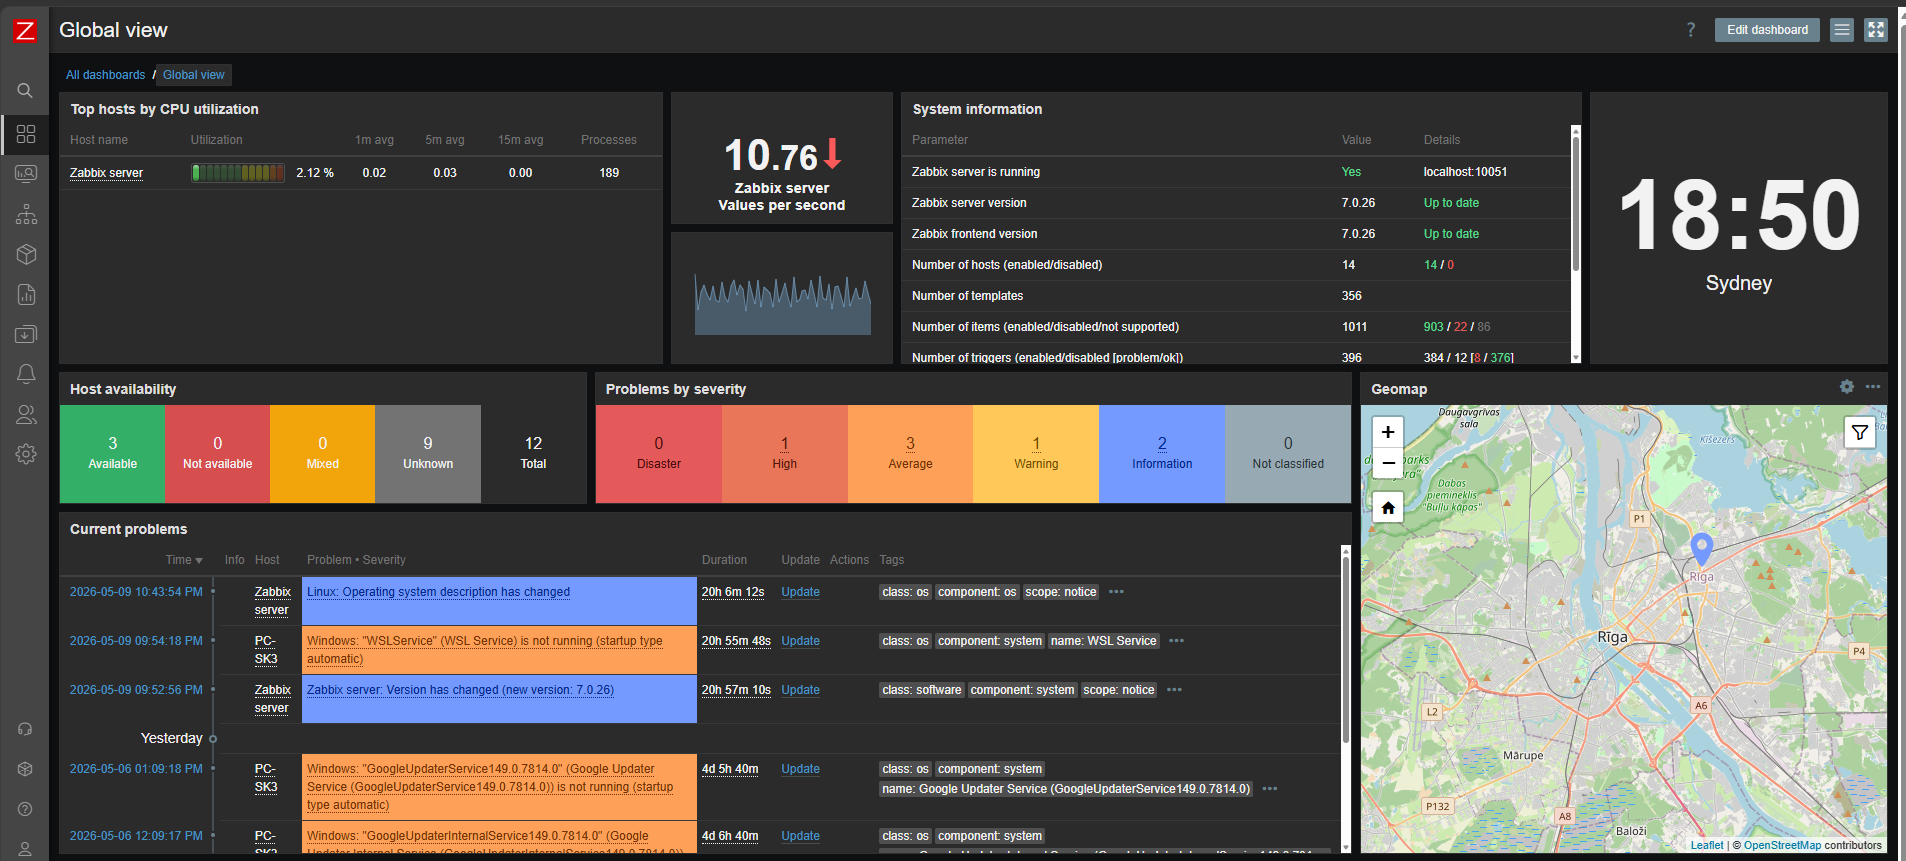The image size is (1906, 861).
Task: Expand tags for WSLService problem row
Action: coord(1177,641)
